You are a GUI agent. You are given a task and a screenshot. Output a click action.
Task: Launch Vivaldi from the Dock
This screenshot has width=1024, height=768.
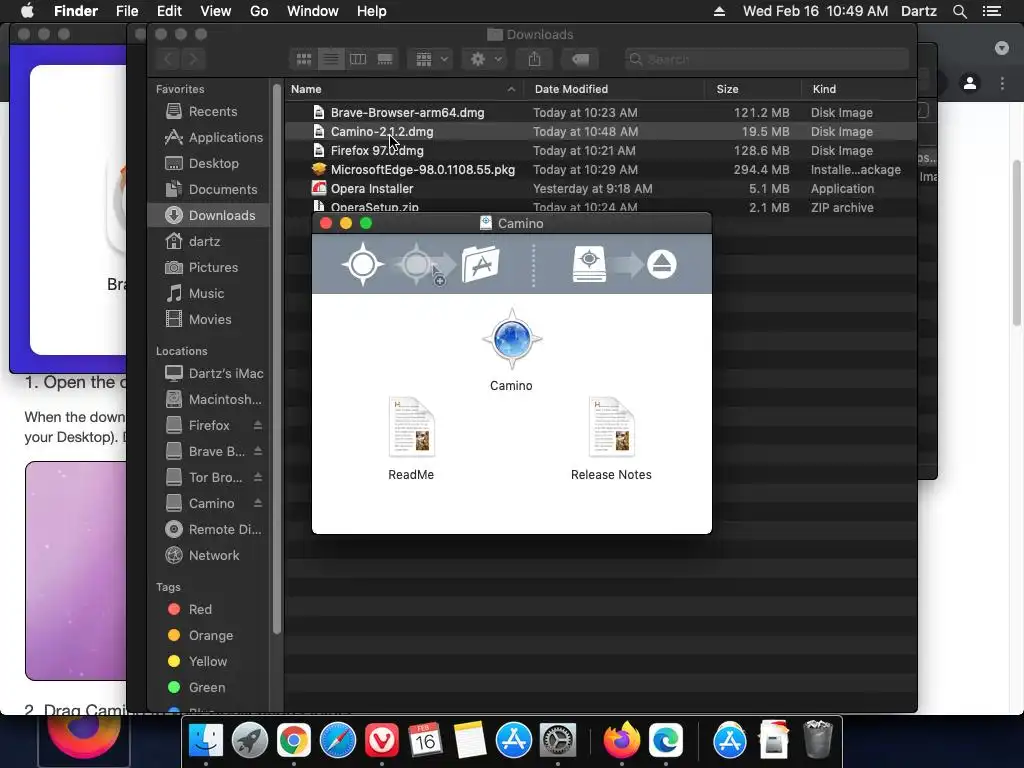coord(381,741)
